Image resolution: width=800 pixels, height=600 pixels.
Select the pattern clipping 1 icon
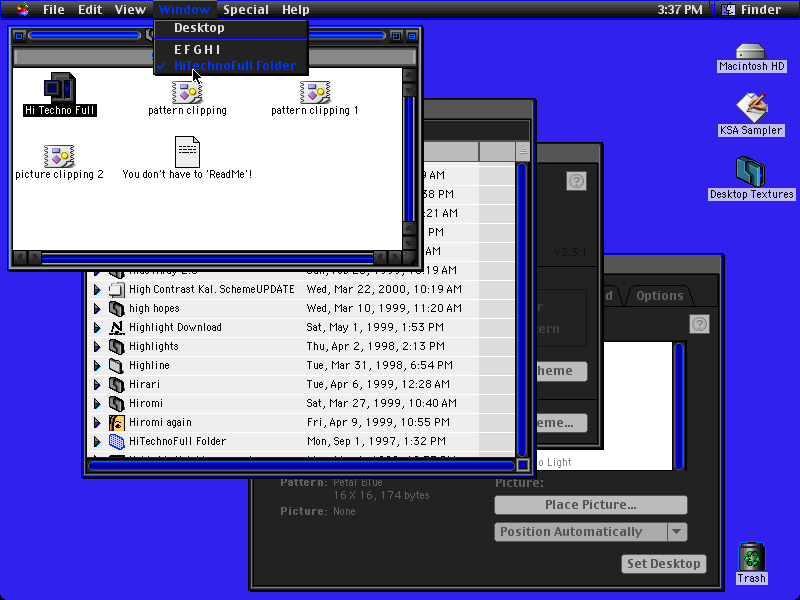[x=315, y=92]
